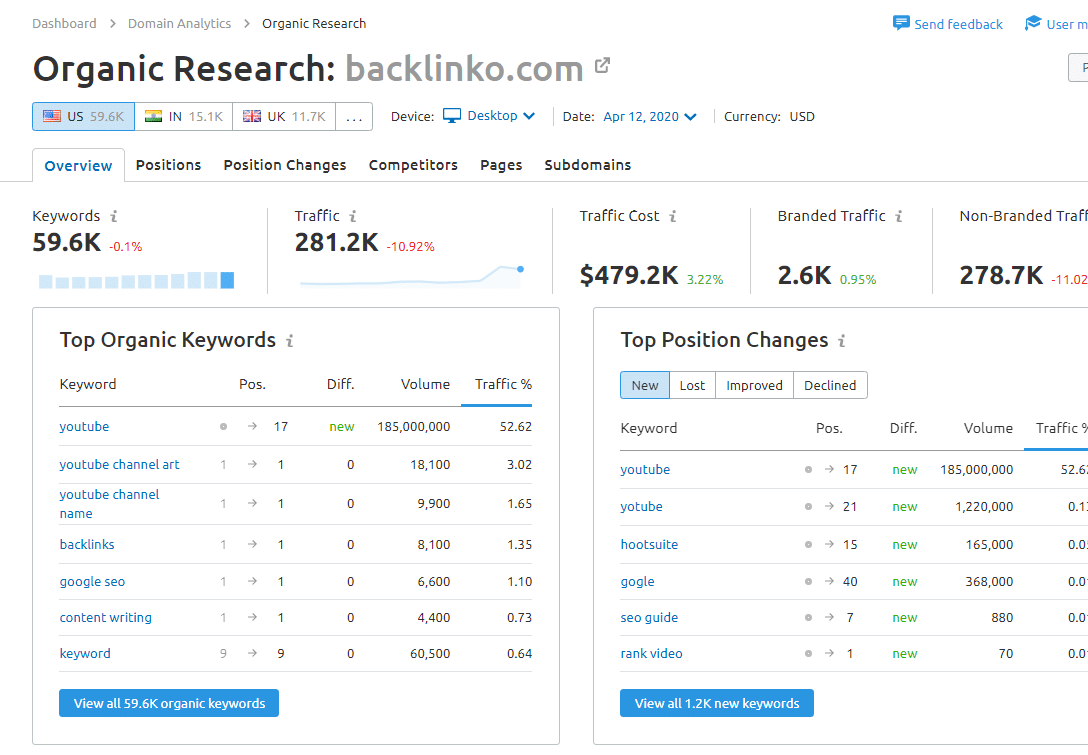The width and height of the screenshot is (1088, 755).
Task: Click the 2.6K branded traffic value
Action: click(804, 275)
